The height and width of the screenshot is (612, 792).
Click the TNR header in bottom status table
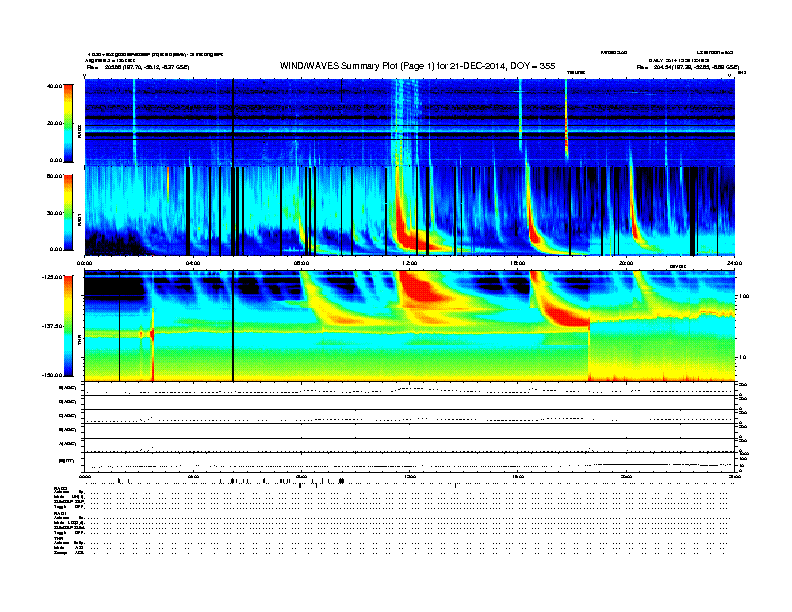coord(58,538)
